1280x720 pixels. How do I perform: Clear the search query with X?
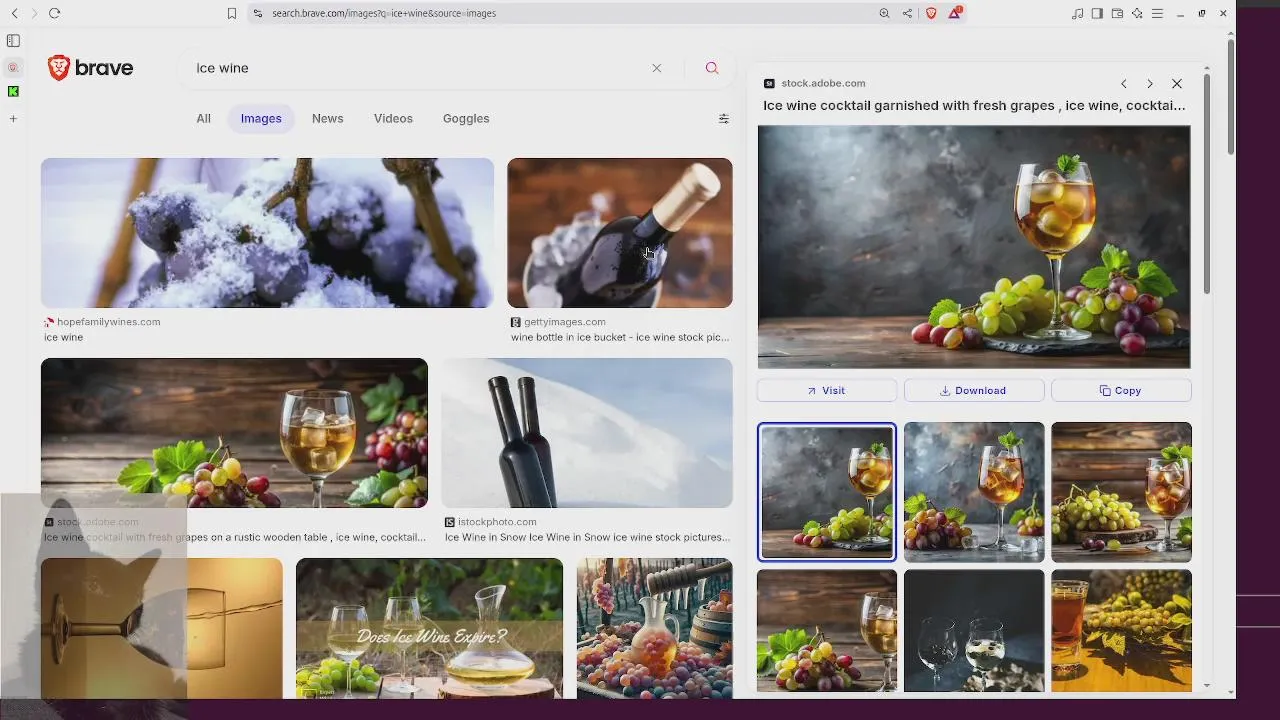coord(657,68)
